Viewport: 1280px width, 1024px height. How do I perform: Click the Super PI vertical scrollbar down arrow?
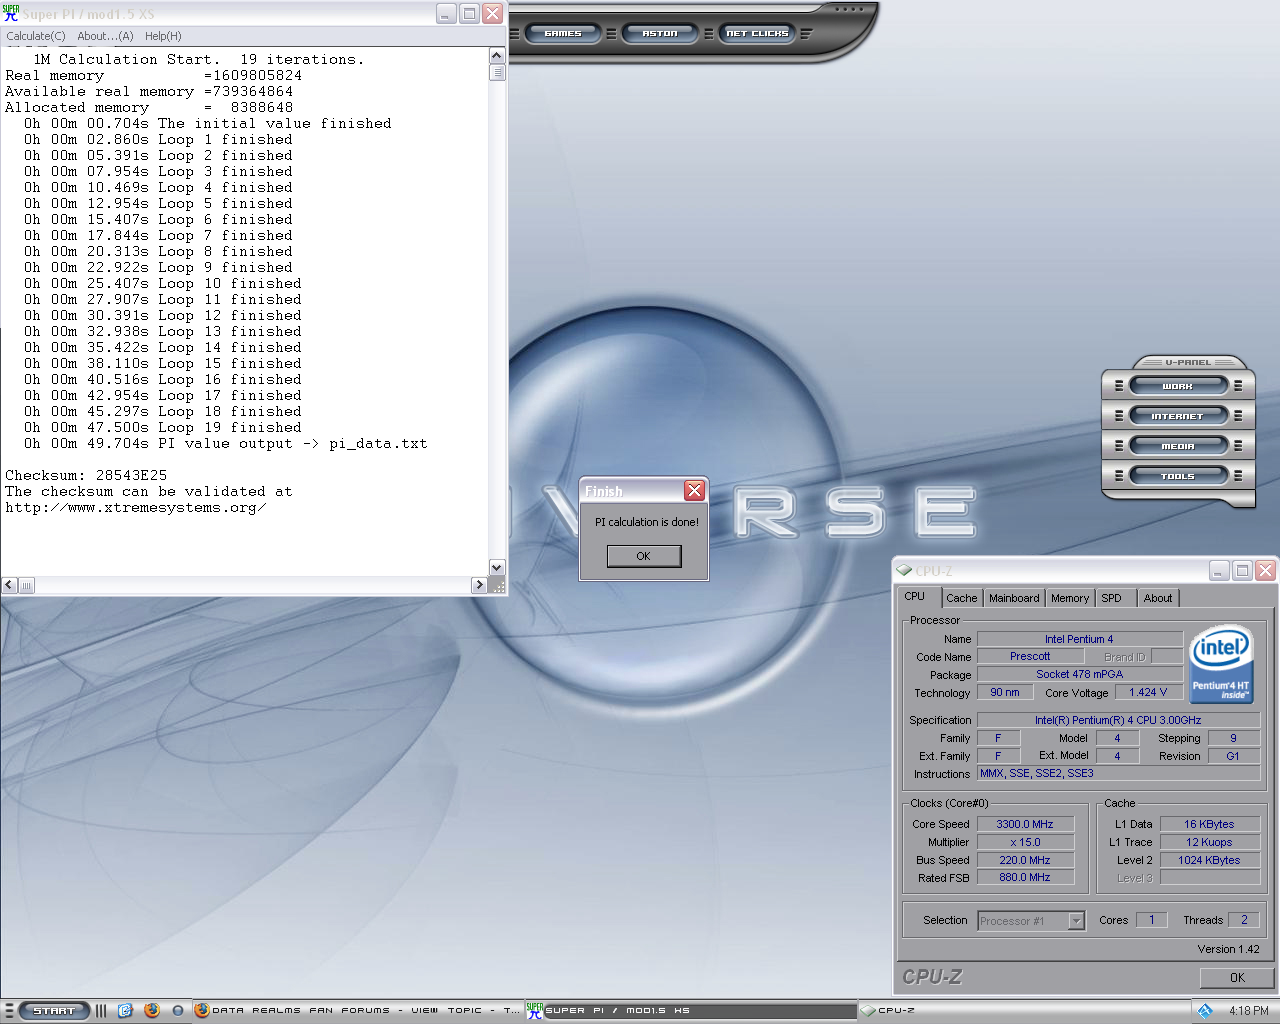(x=497, y=567)
